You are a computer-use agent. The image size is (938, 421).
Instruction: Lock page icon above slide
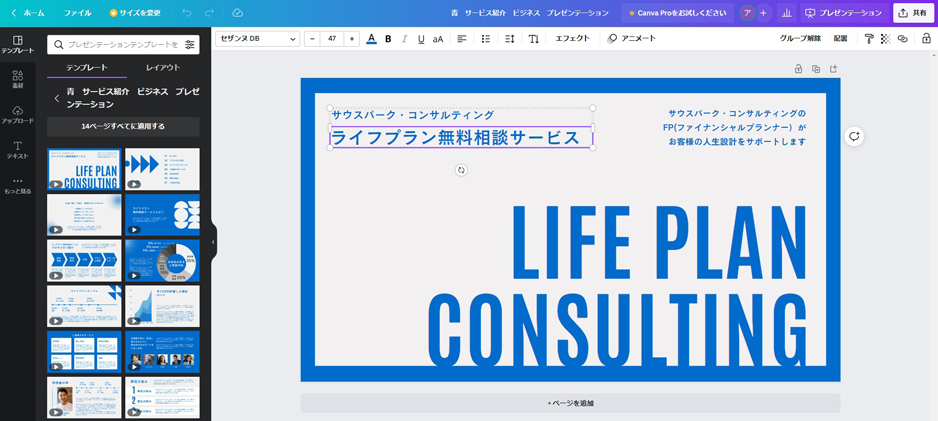tap(798, 69)
